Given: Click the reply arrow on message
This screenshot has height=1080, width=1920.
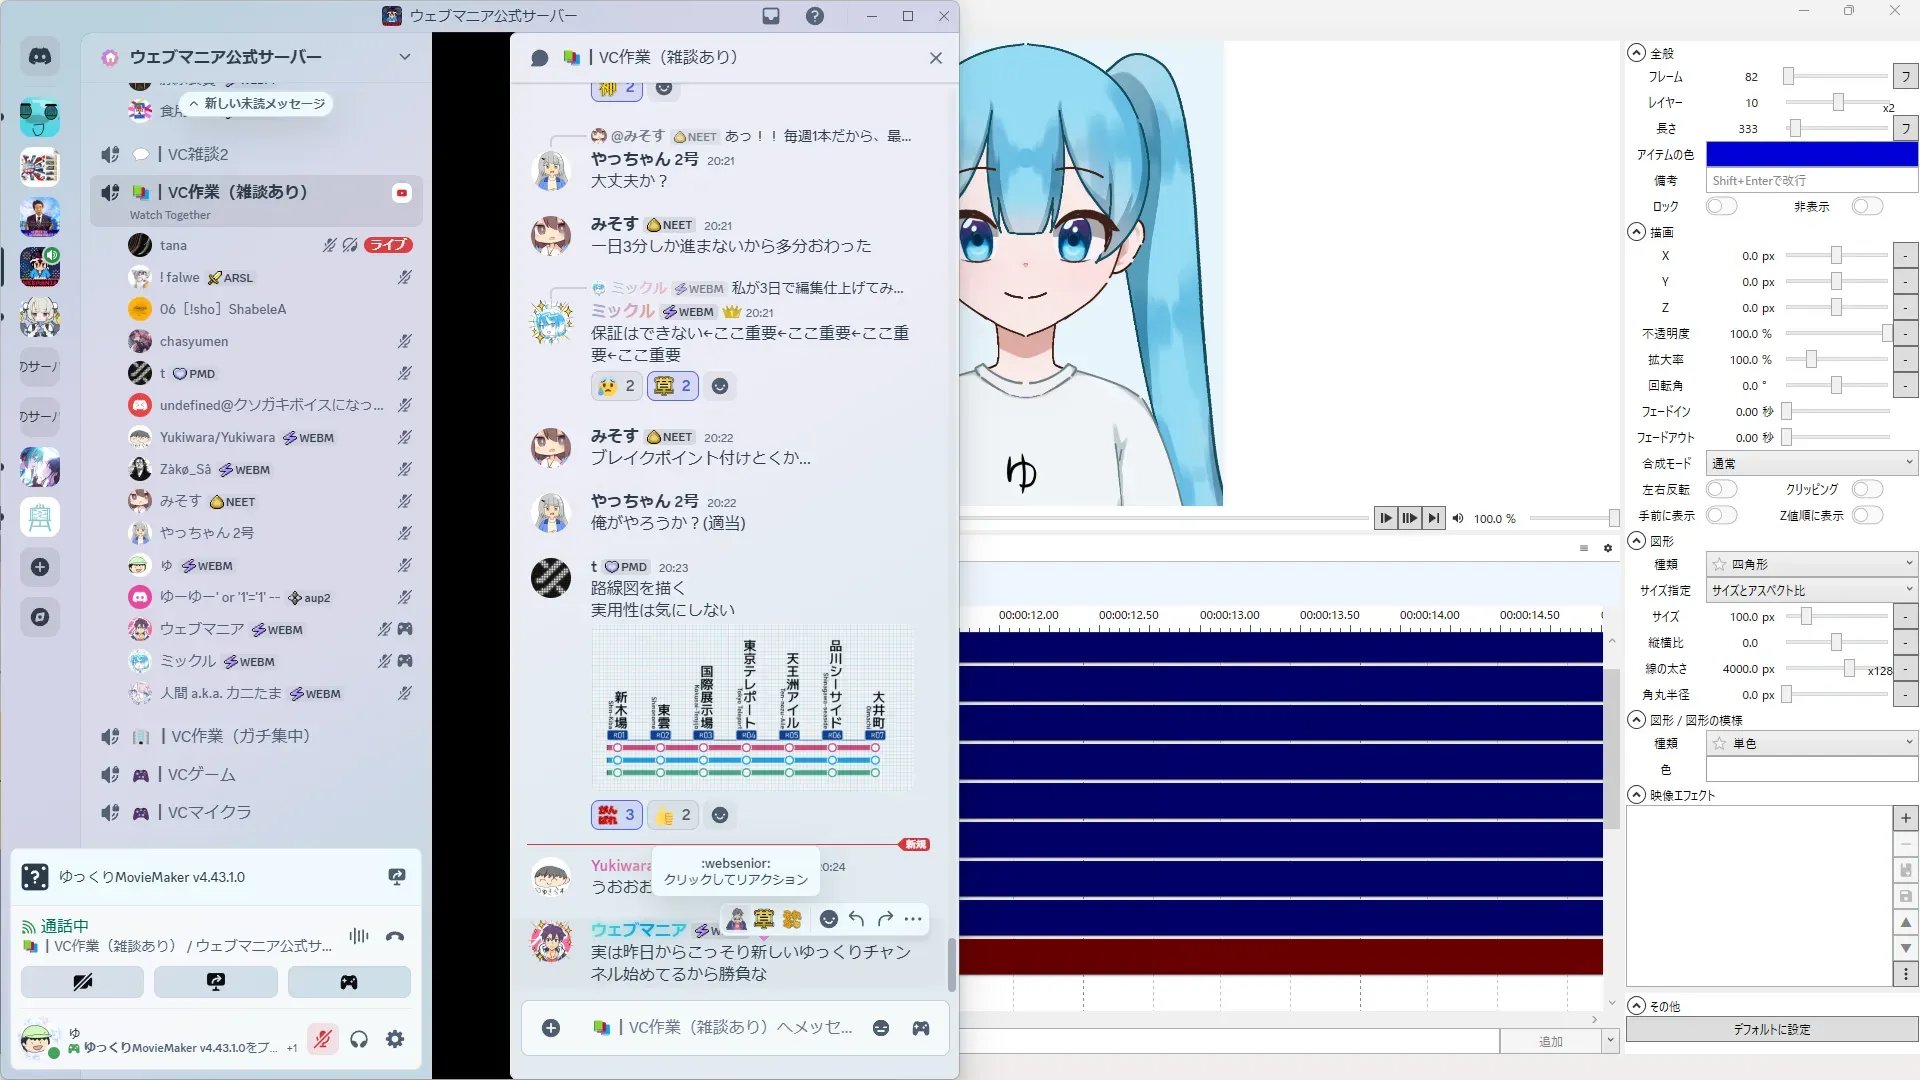Looking at the screenshot, I should click(x=857, y=919).
